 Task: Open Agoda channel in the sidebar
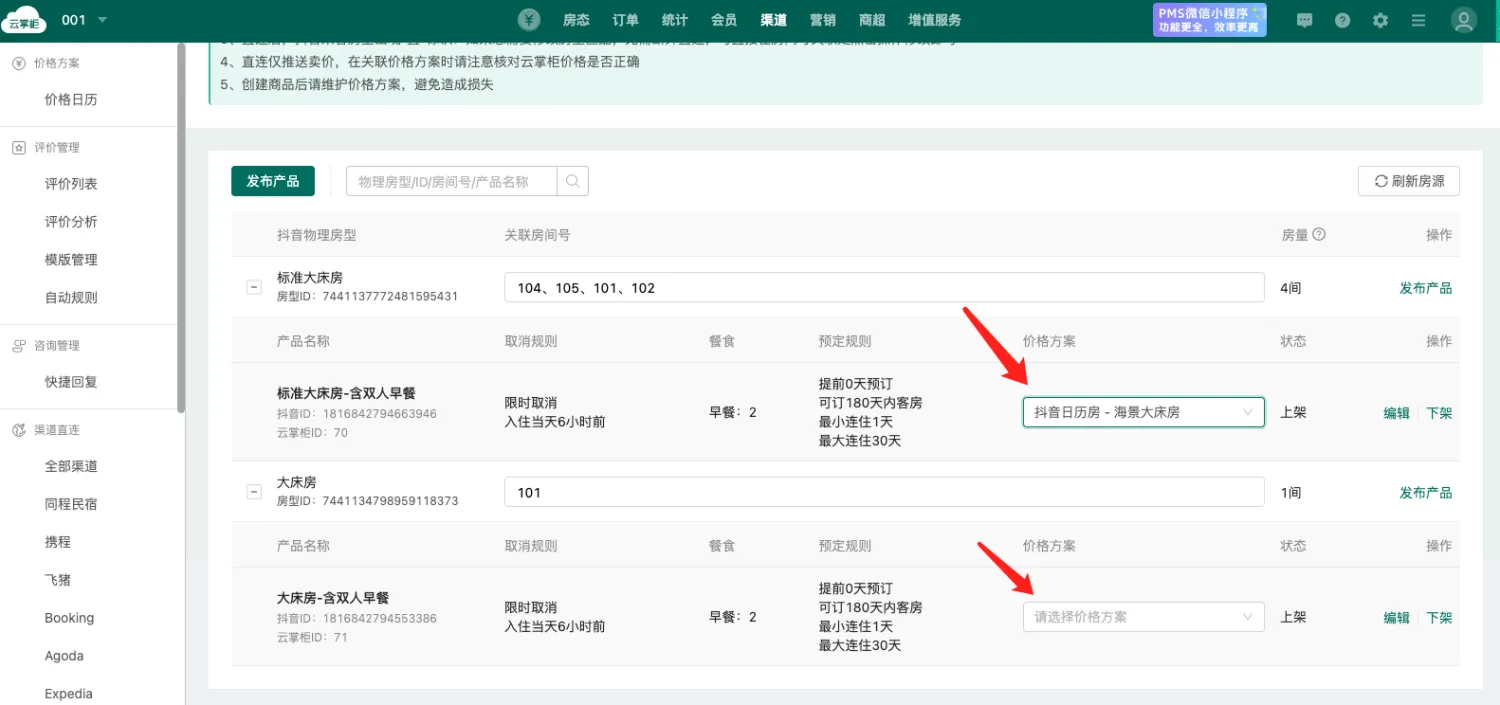point(64,656)
